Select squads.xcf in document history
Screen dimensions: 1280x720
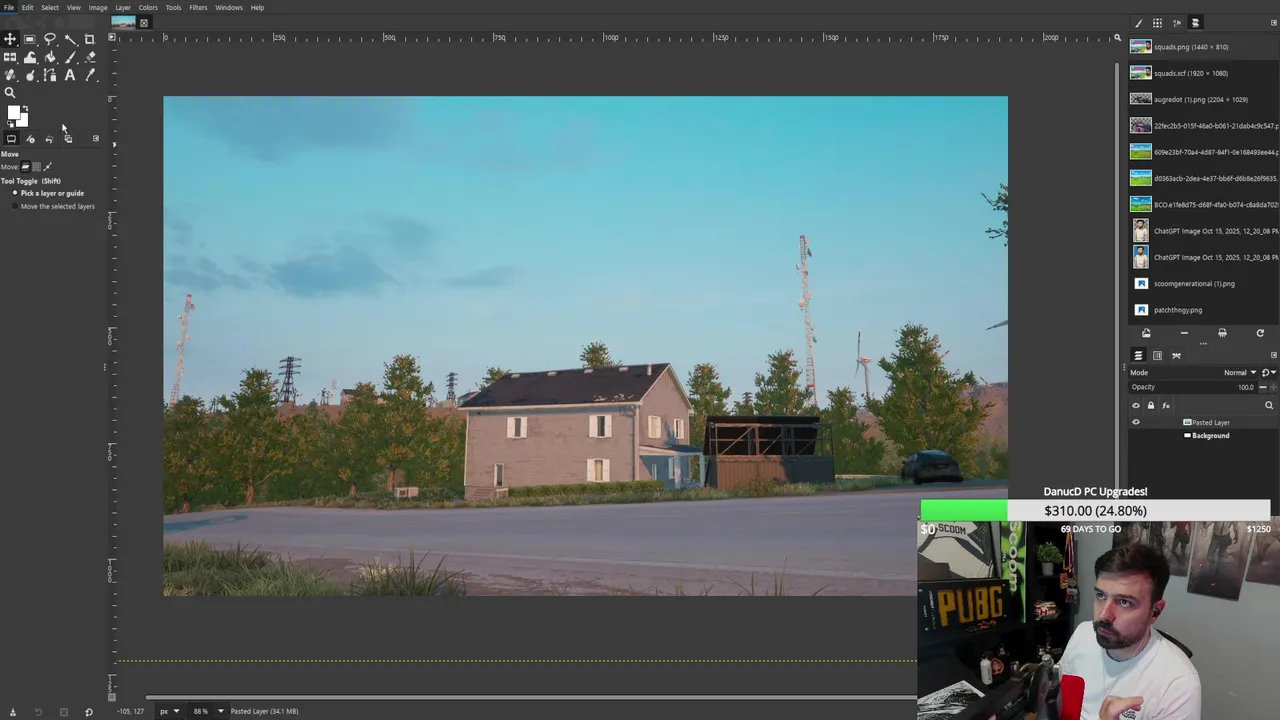click(x=1203, y=73)
